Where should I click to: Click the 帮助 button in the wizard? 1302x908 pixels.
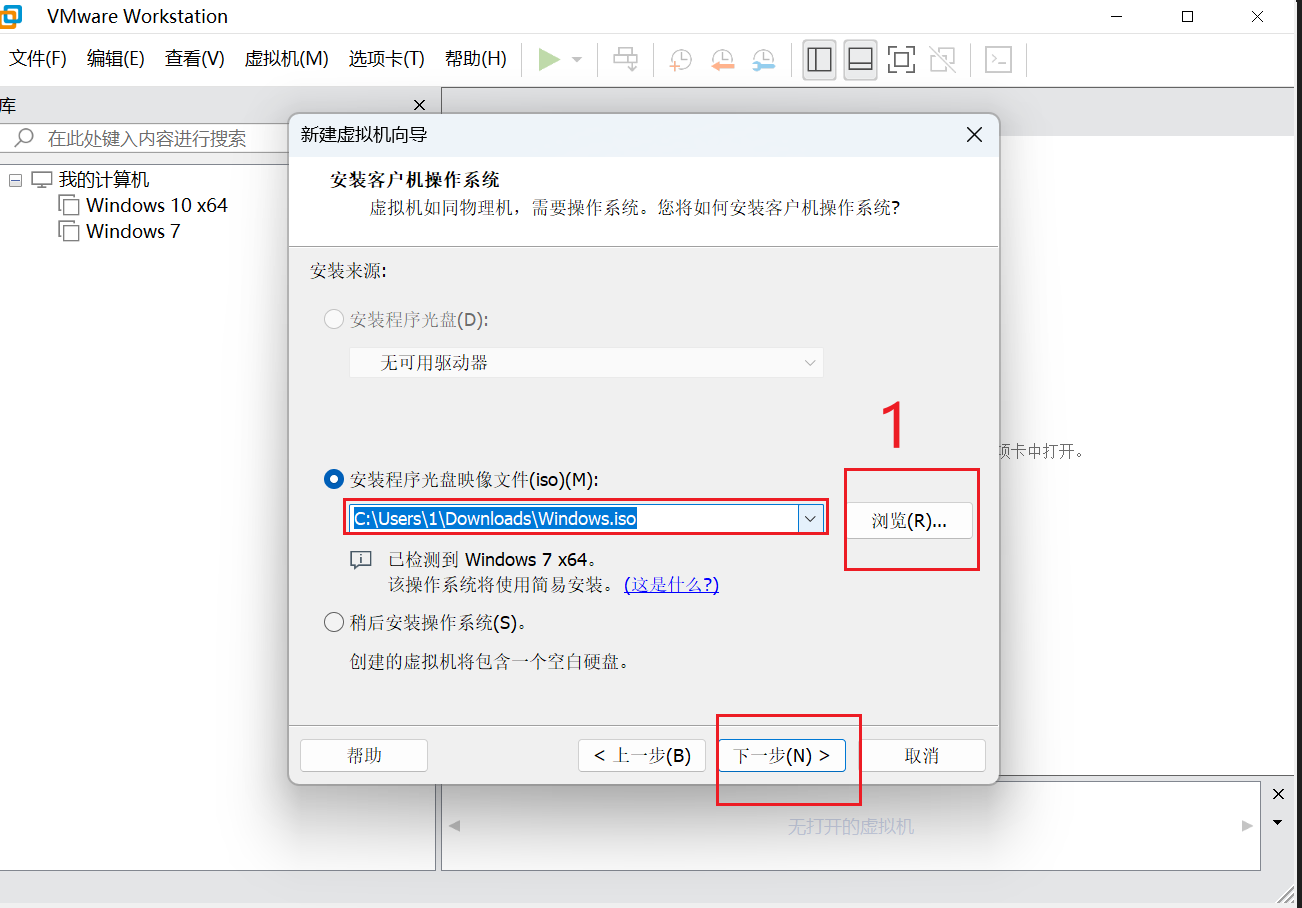pyautogui.click(x=364, y=756)
